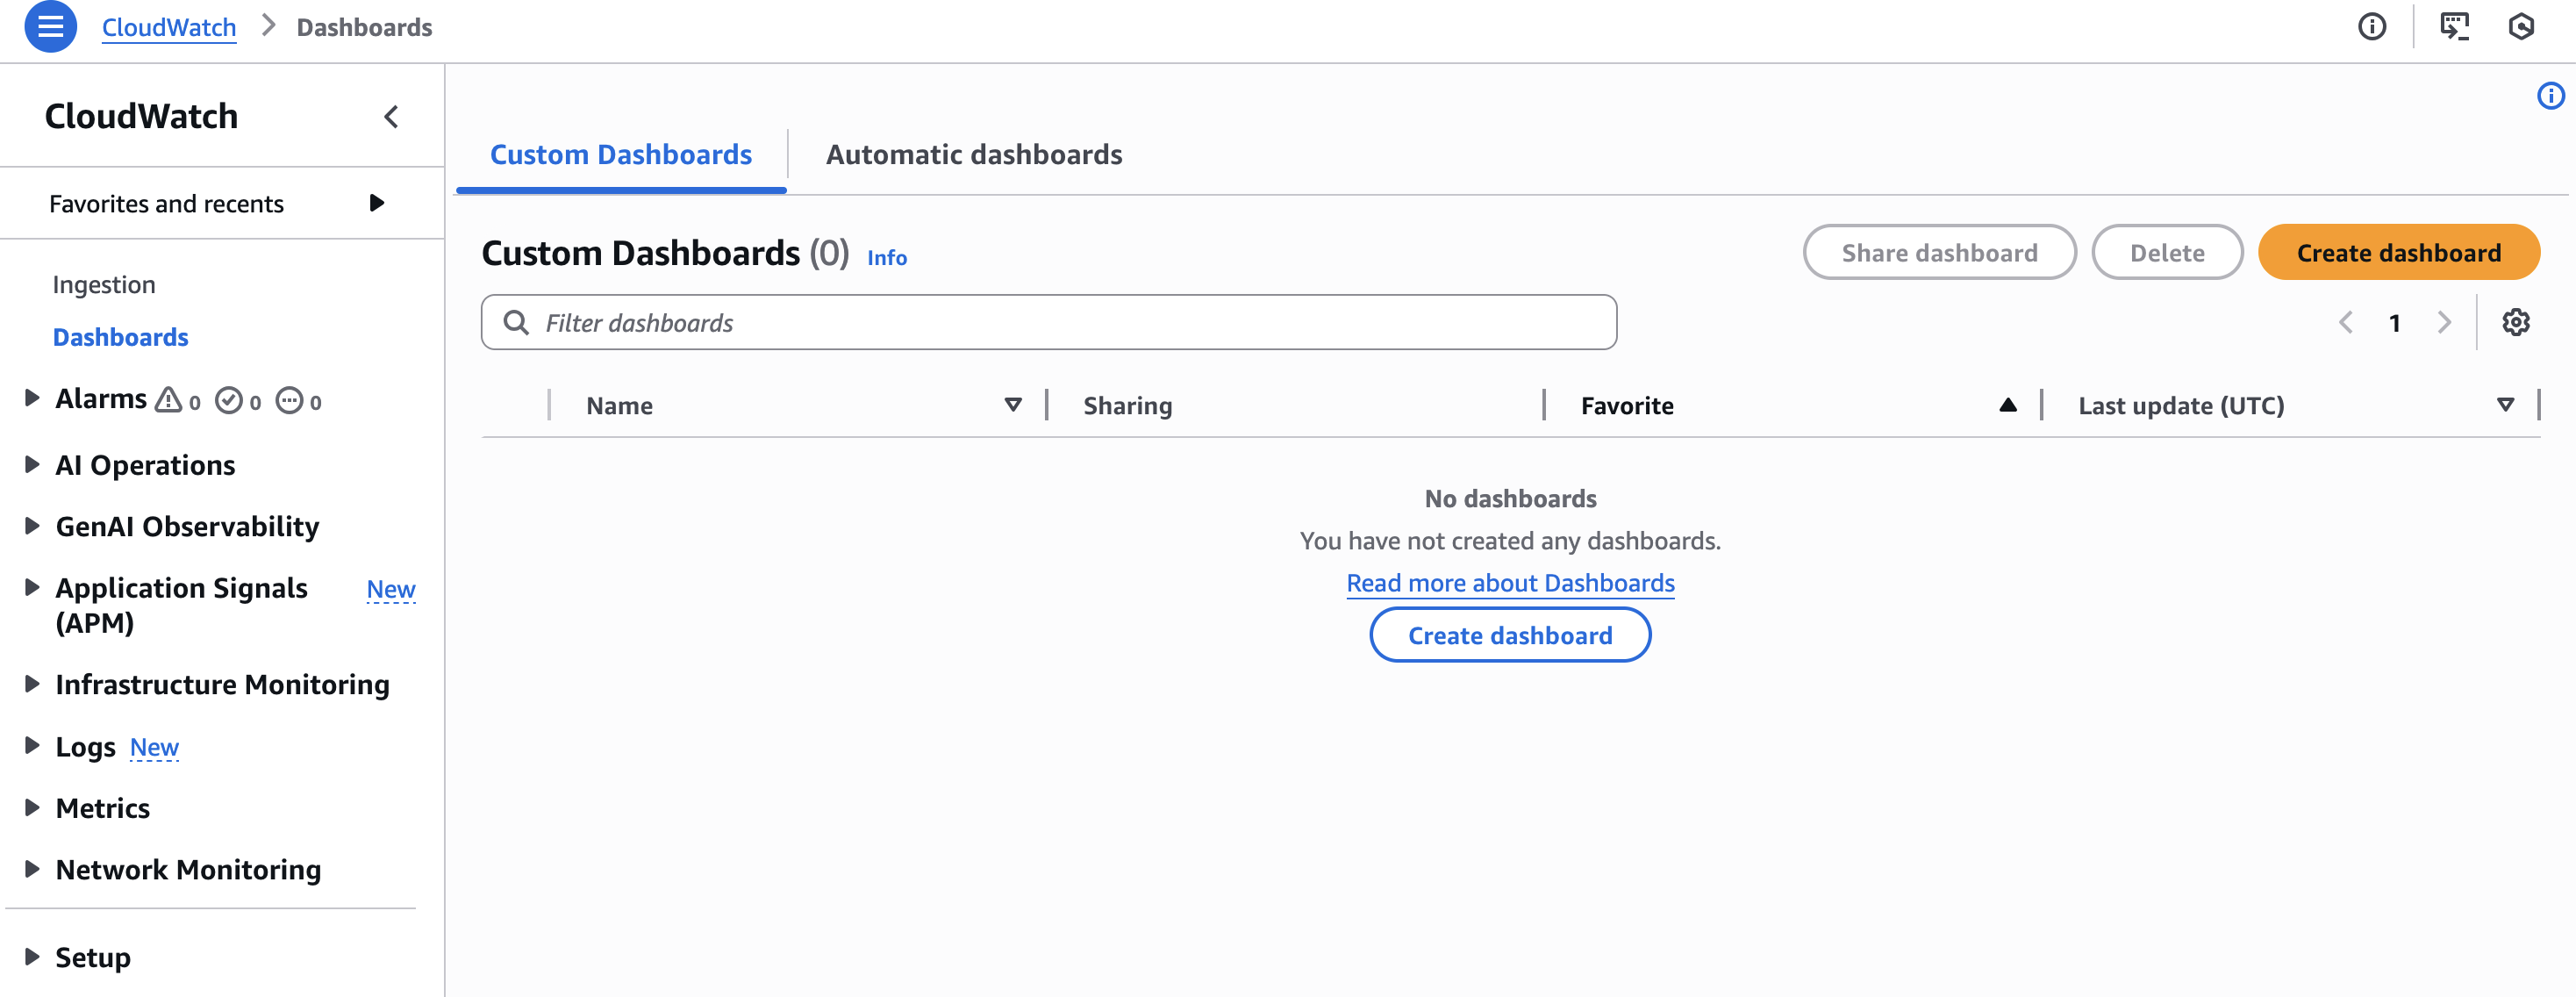2576x997 pixels.
Task: Go to next page arrow
Action: pyautogui.click(x=2444, y=323)
